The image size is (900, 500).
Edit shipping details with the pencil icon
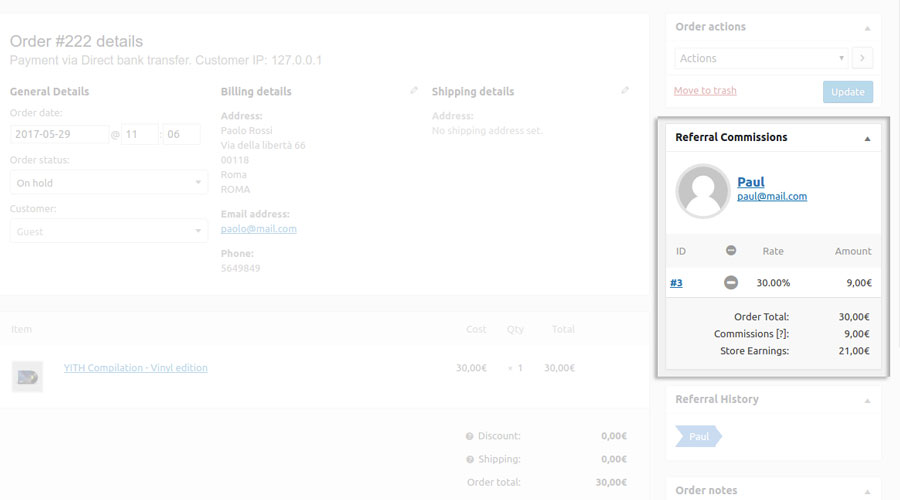pos(625,91)
